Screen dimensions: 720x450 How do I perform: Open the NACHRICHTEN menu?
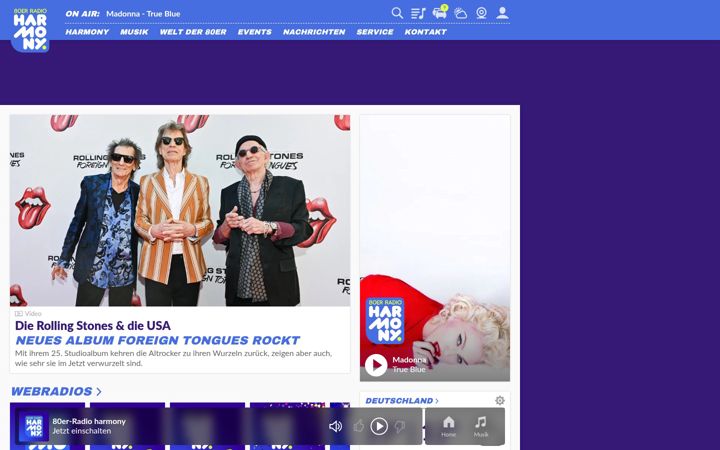point(314,32)
